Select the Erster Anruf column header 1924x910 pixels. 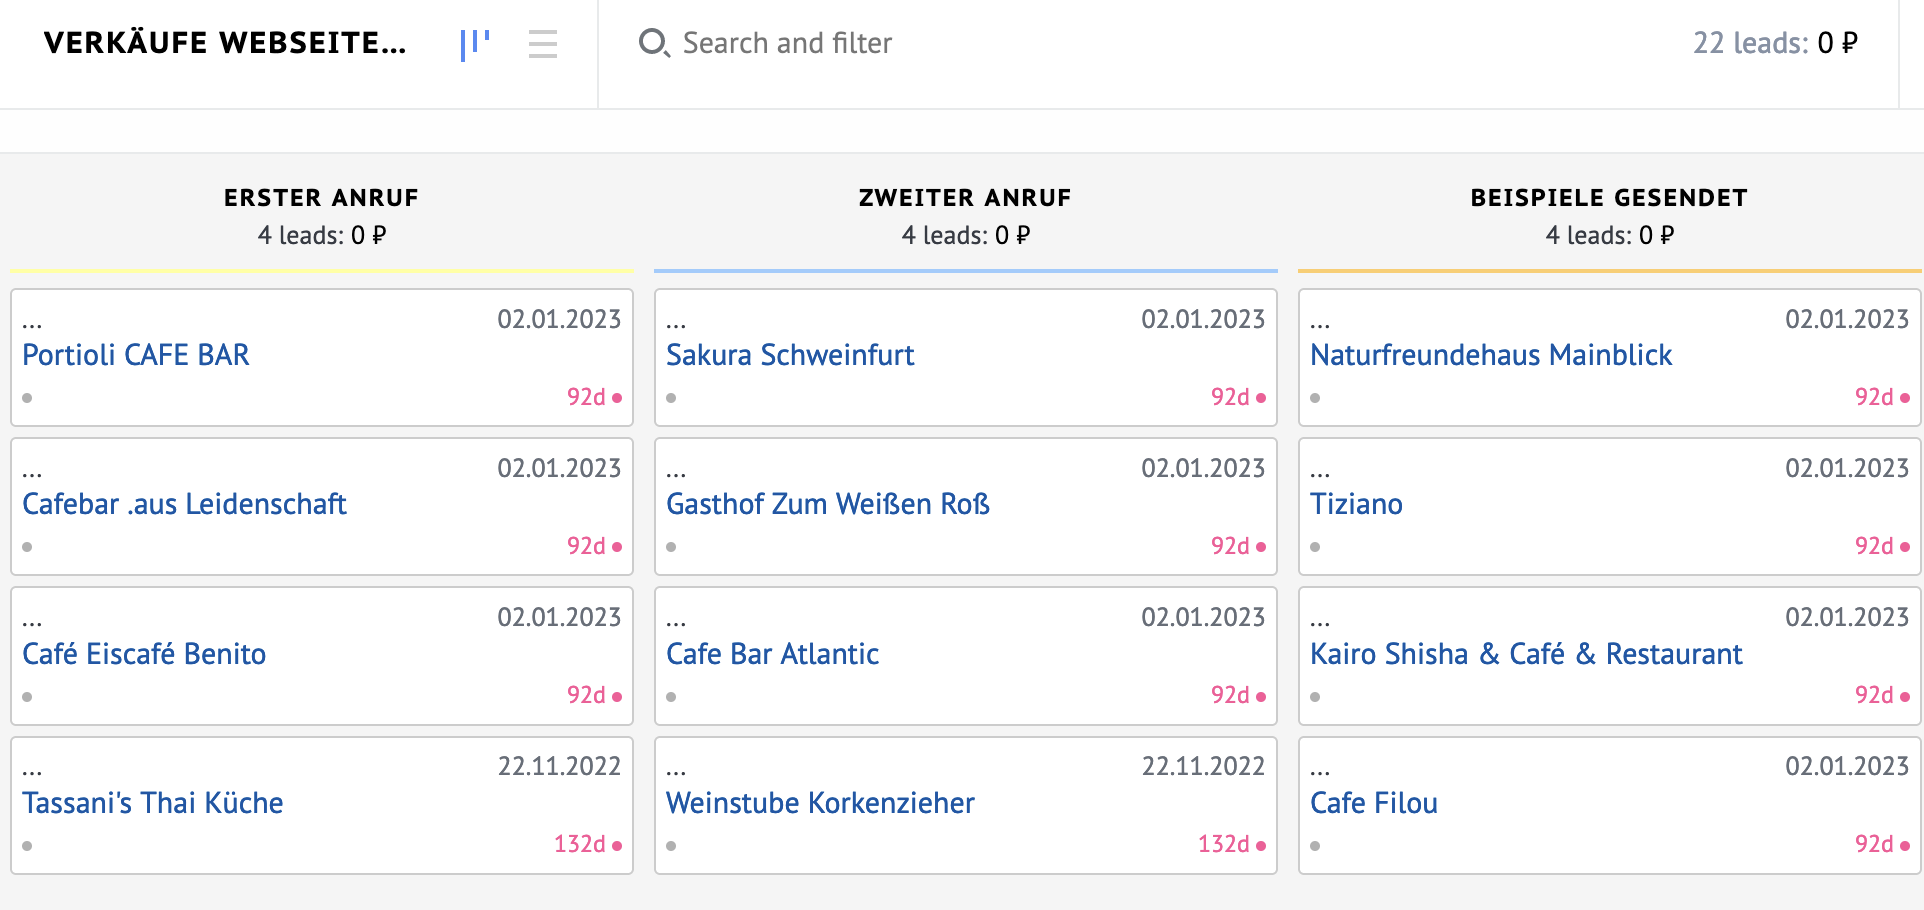[x=321, y=198]
